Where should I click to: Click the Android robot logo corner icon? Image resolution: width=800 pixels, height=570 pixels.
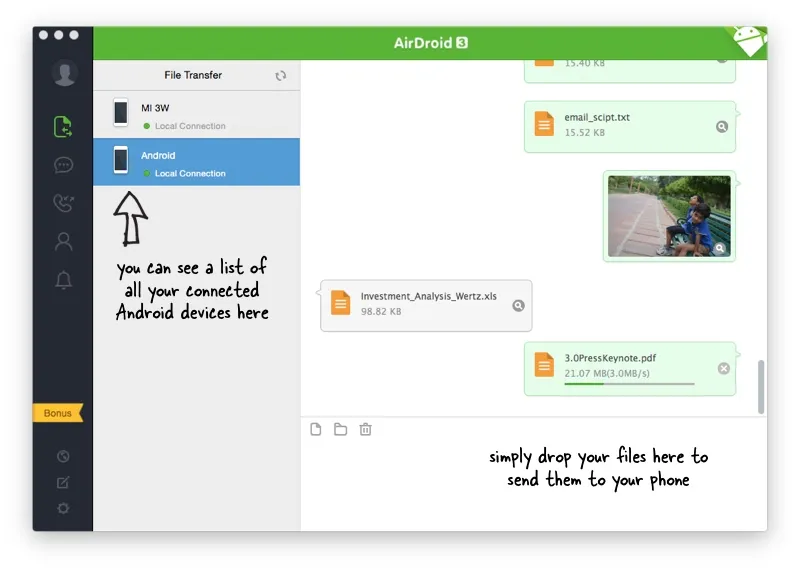click(749, 41)
